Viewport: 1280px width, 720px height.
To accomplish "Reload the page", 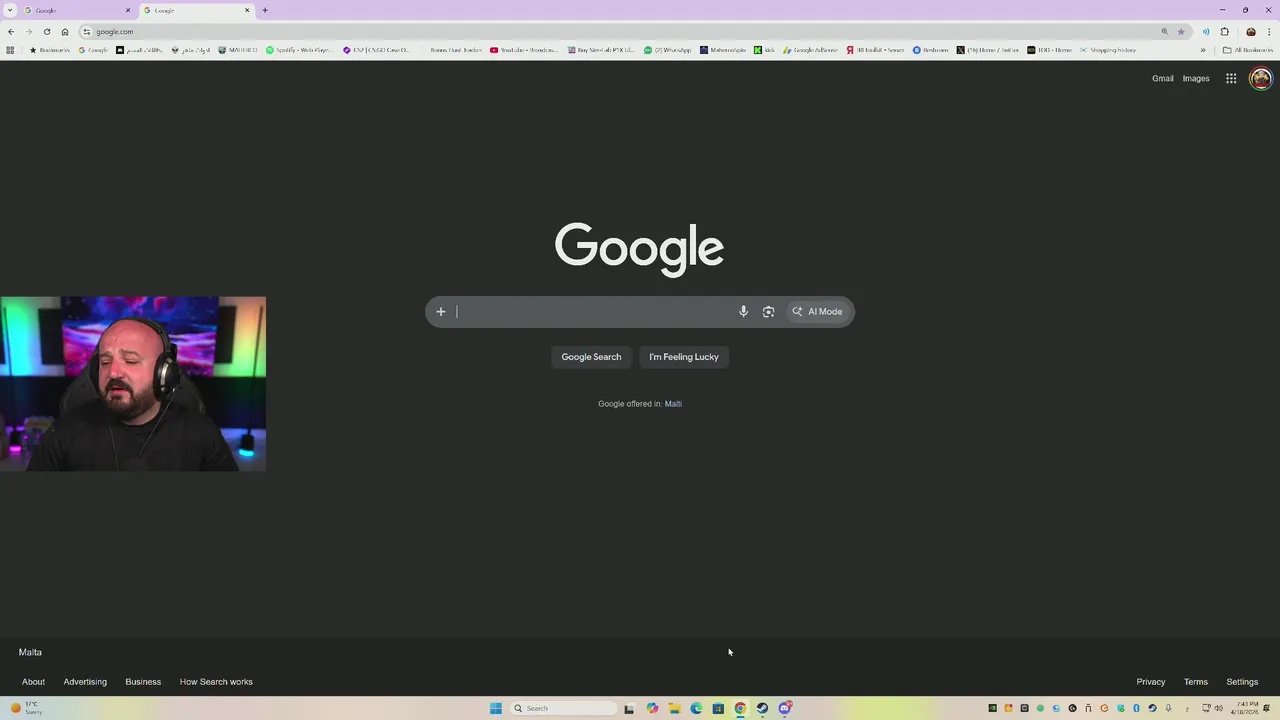I will click(46, 31).
